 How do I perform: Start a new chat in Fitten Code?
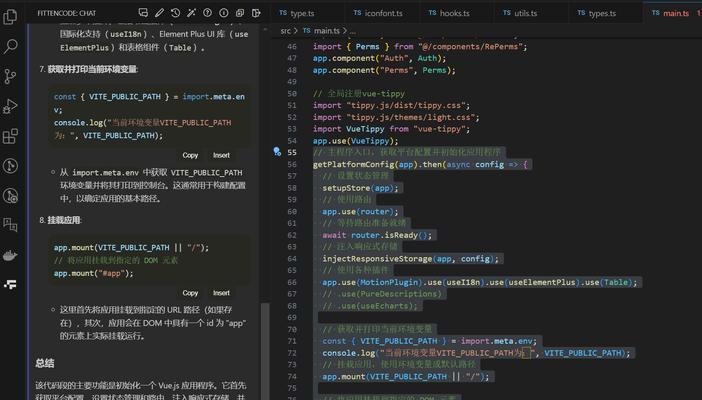pyautogui.click(x=143, y=13)
